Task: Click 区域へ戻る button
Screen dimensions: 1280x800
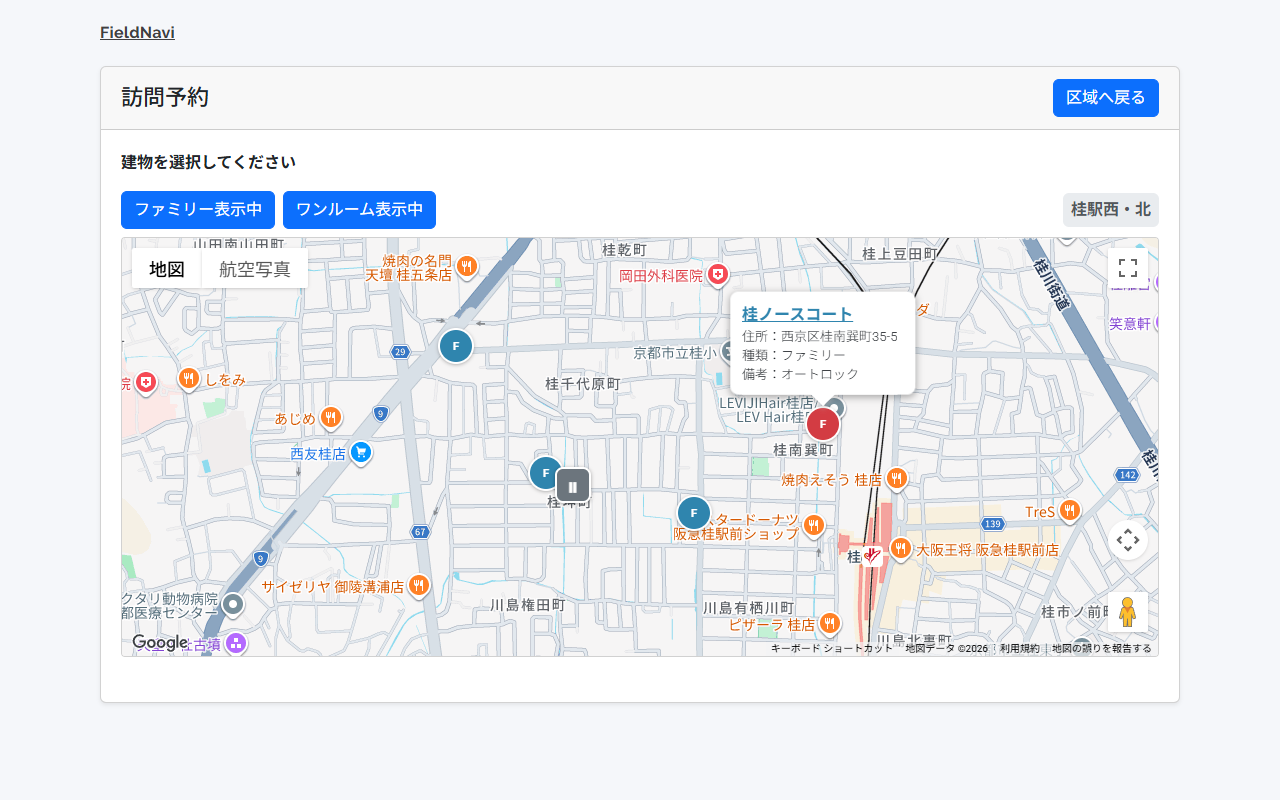Action: pos(1106,98)
